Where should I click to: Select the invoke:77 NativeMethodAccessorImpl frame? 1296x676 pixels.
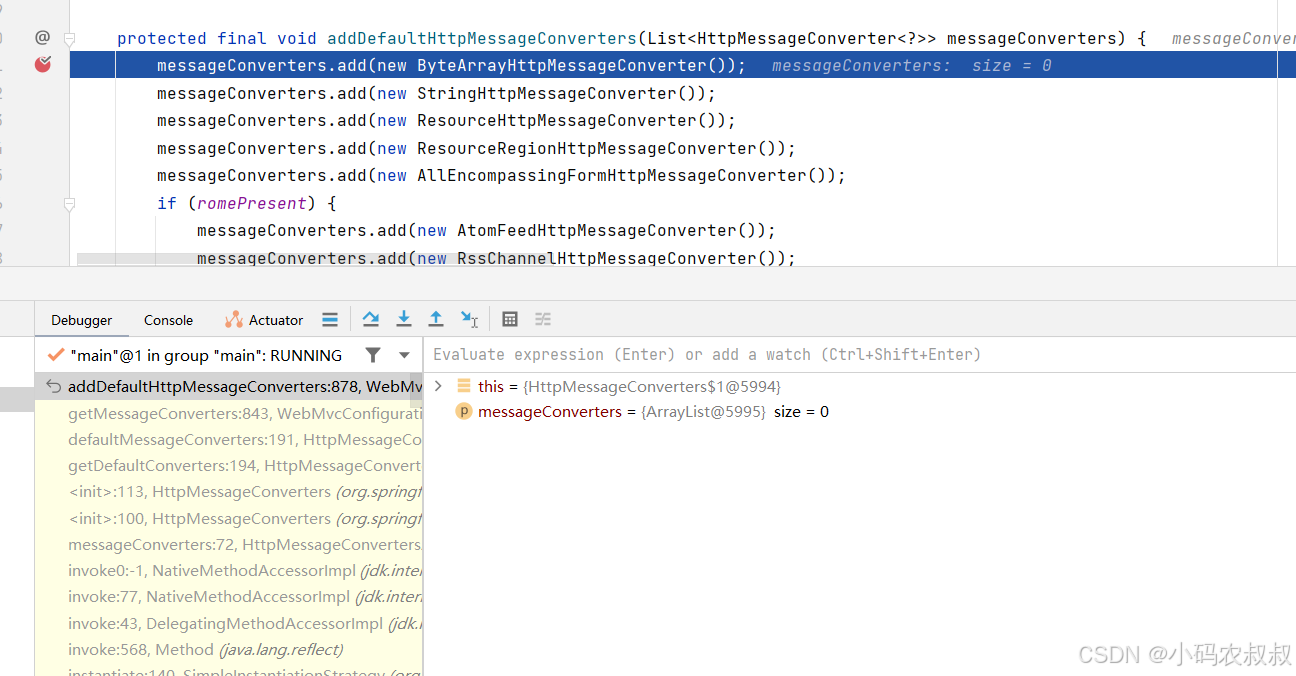pyautogui.click(x=229, y=597)
